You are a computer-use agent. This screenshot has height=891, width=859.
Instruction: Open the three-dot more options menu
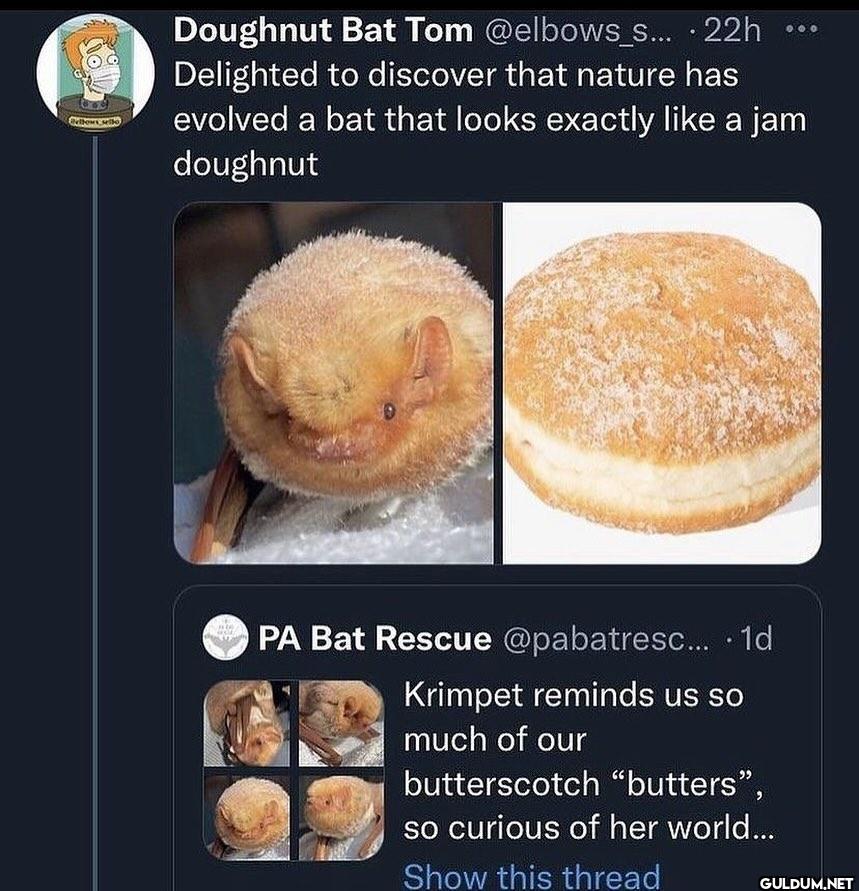[801, 30]
